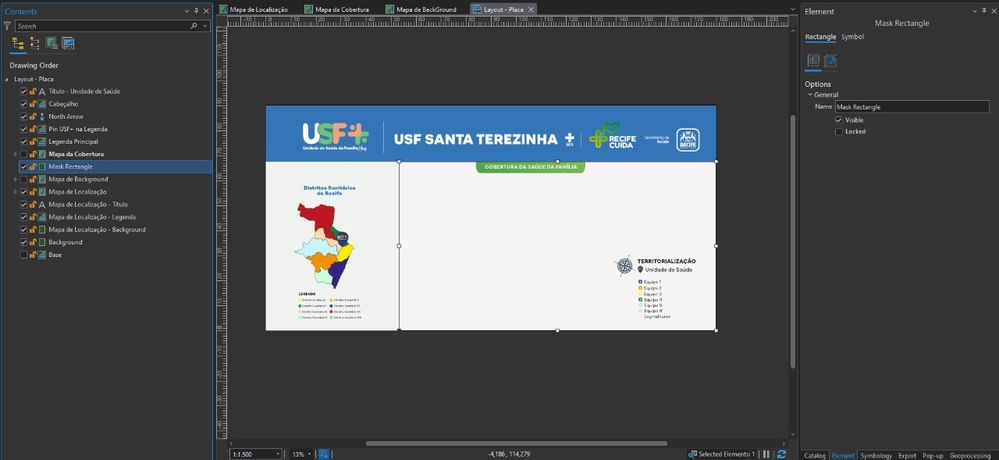Pause drawing with the status bar pause icon
This screenshot has width=999, height=460.
click(766, 454)
